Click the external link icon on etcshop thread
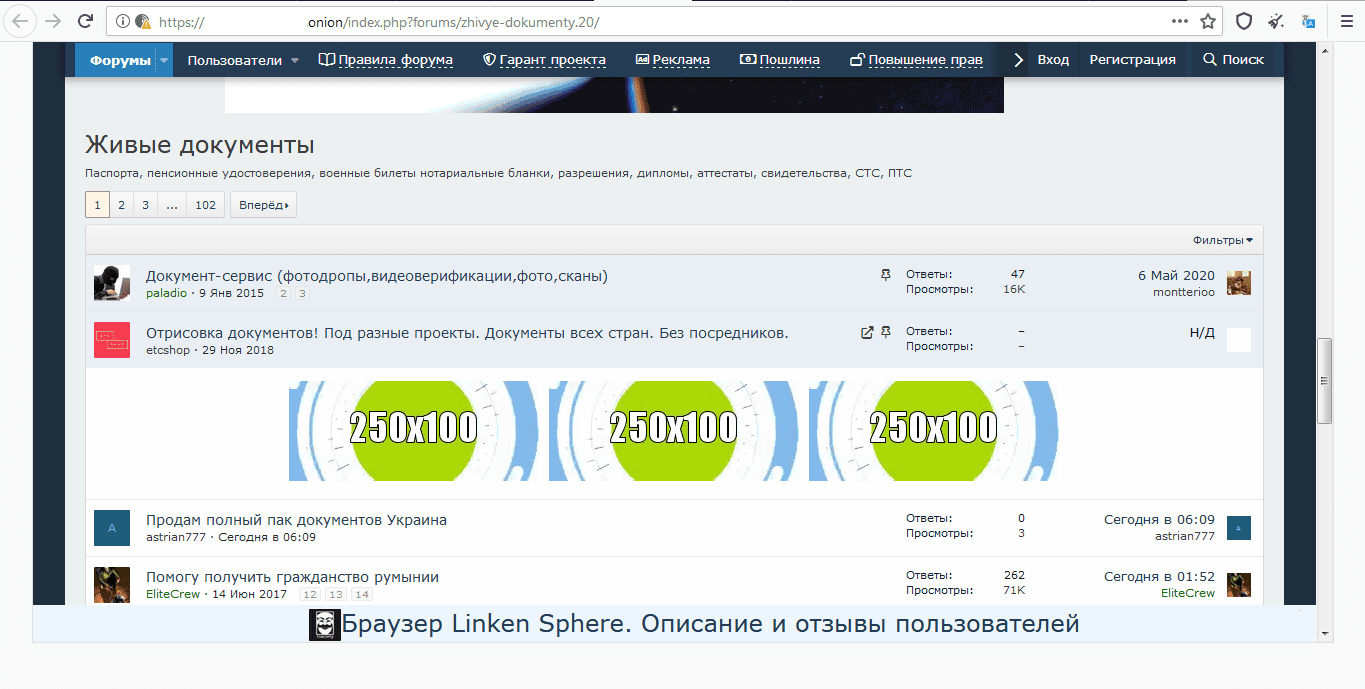1365x689 pixels. [x=867, y=332]
